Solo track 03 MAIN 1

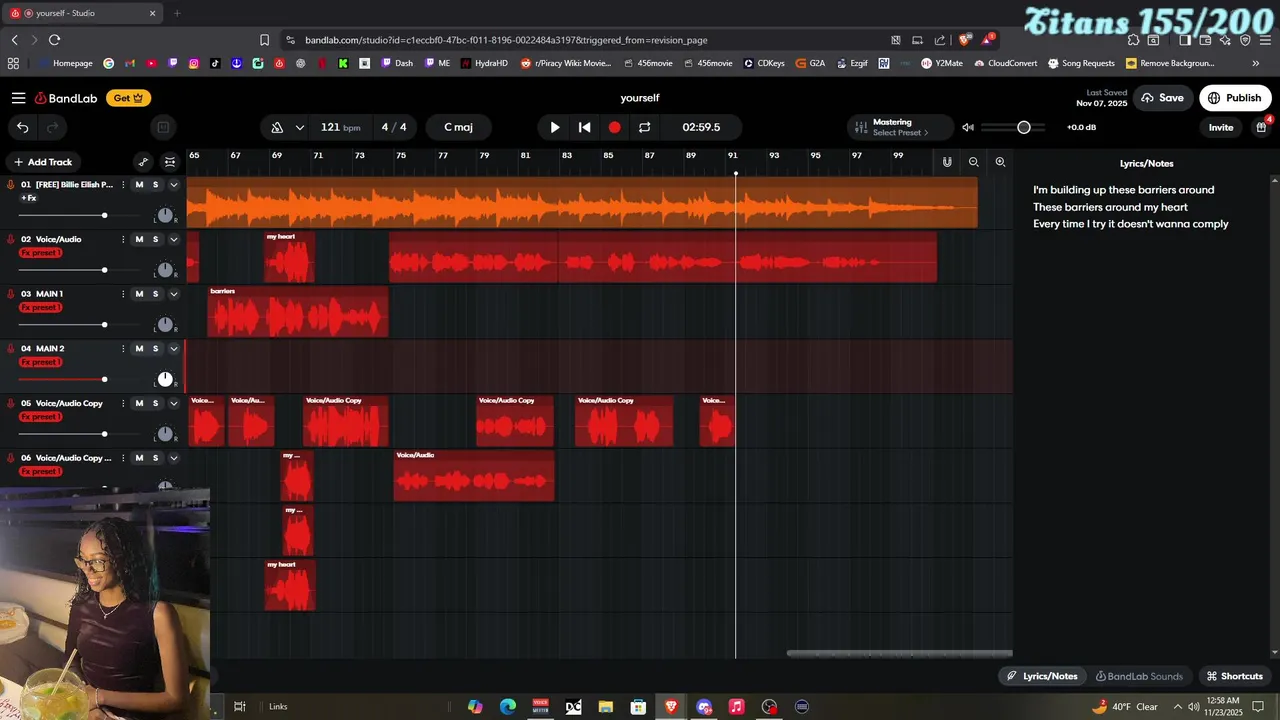pyautogui.click(x=155, y=294)
